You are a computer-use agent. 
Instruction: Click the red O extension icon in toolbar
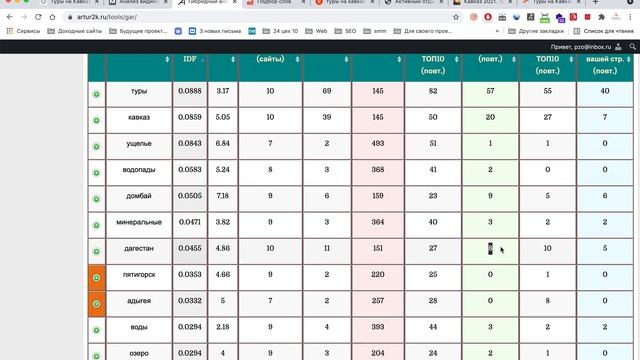488,17
